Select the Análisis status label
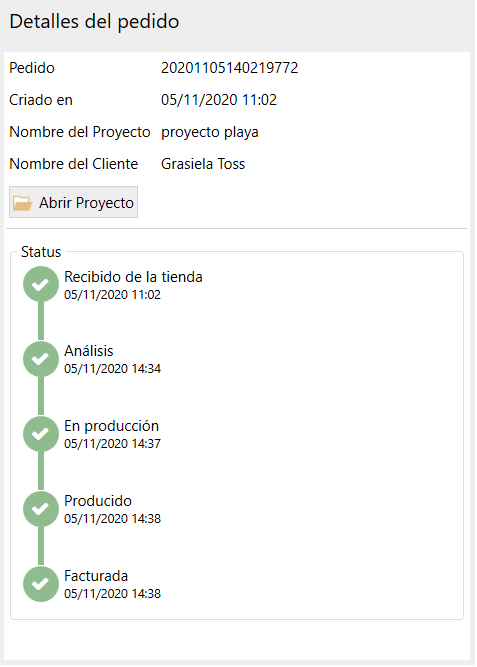The height and width of the screenshot is (667, 477). pyautogui.click(x=89, y=351)
